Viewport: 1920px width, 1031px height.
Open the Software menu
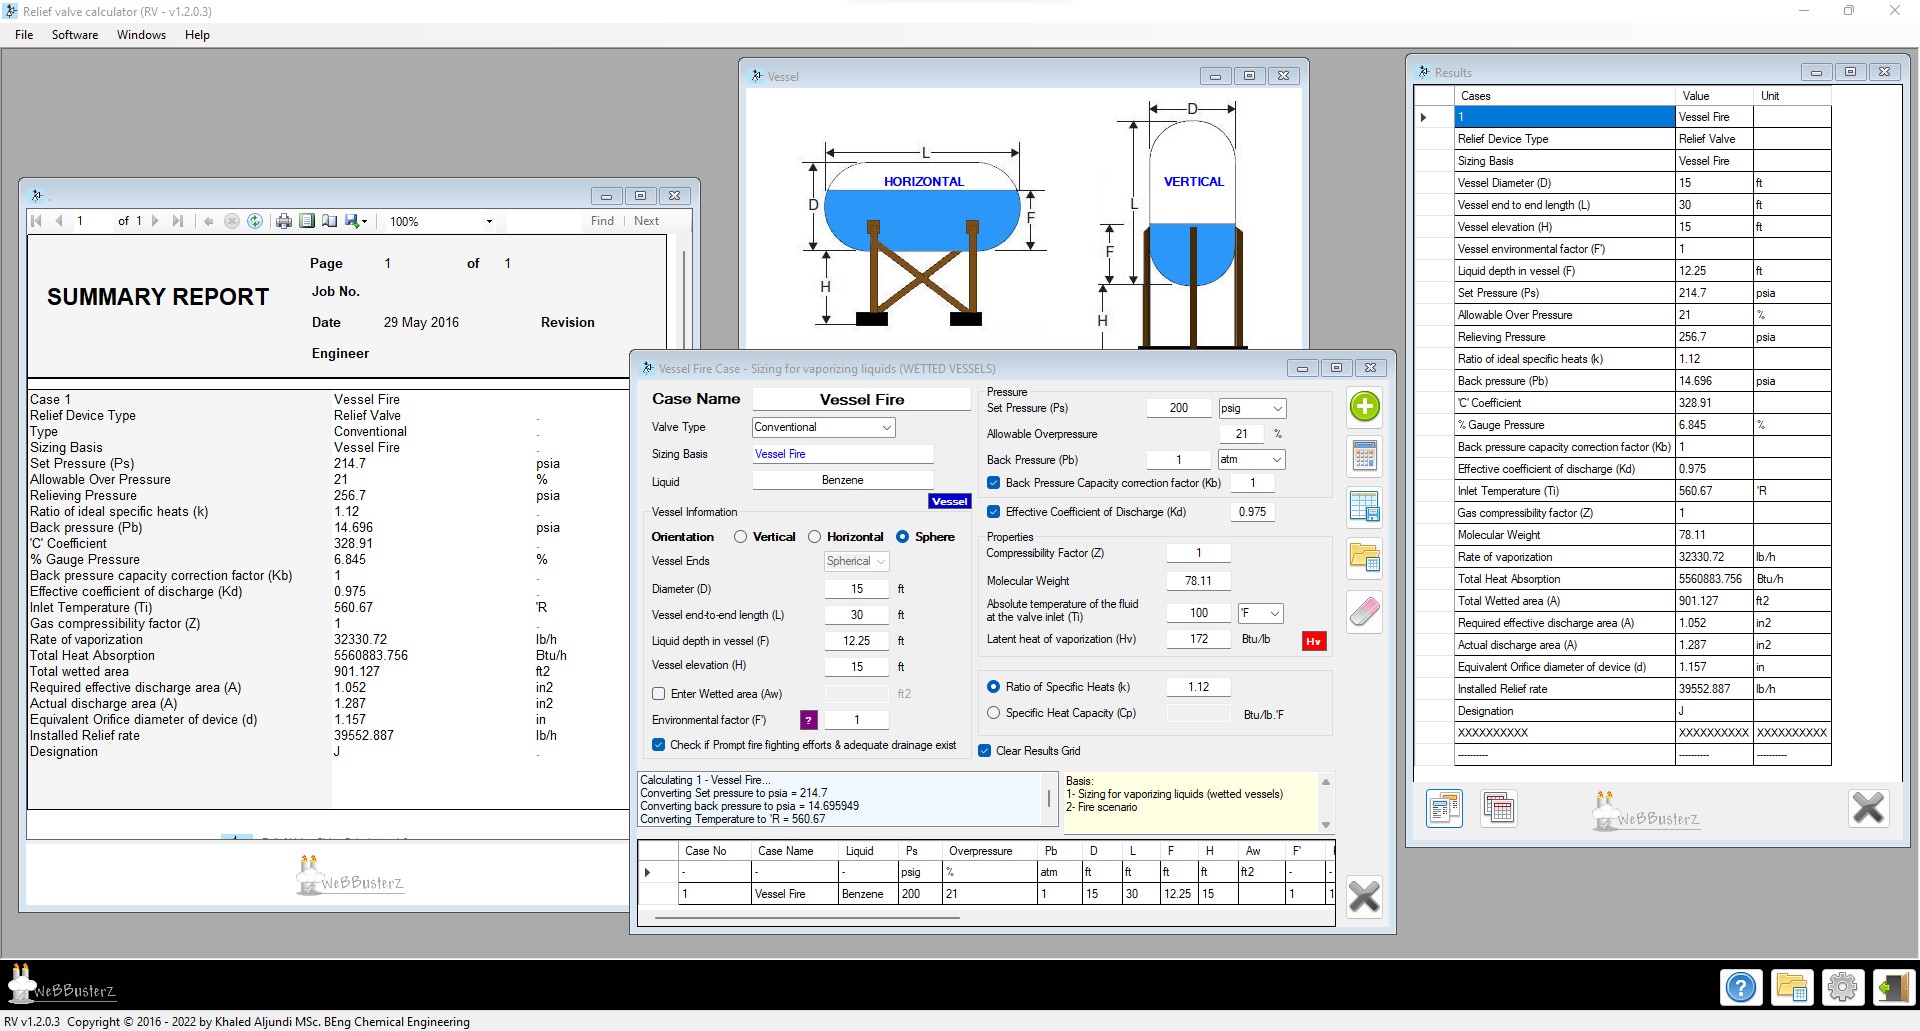click(x=74, y=34)
